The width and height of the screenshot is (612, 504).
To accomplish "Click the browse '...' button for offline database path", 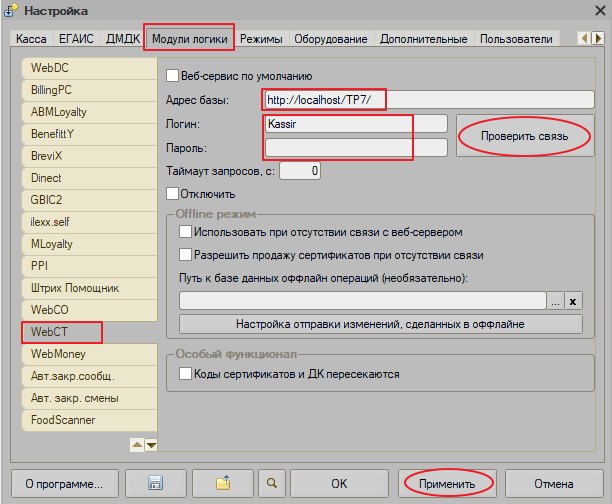I will coord(555,301).
